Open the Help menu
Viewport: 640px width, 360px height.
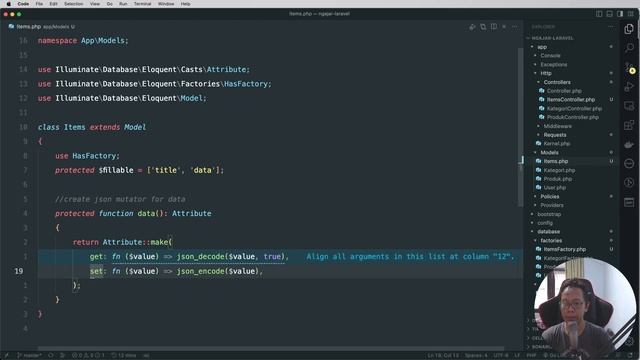[x=185, y=4]
